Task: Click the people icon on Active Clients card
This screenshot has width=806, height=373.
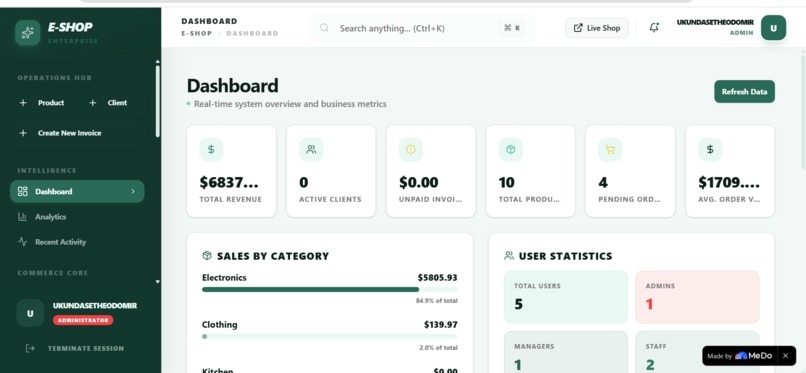Action: [311, 150]
